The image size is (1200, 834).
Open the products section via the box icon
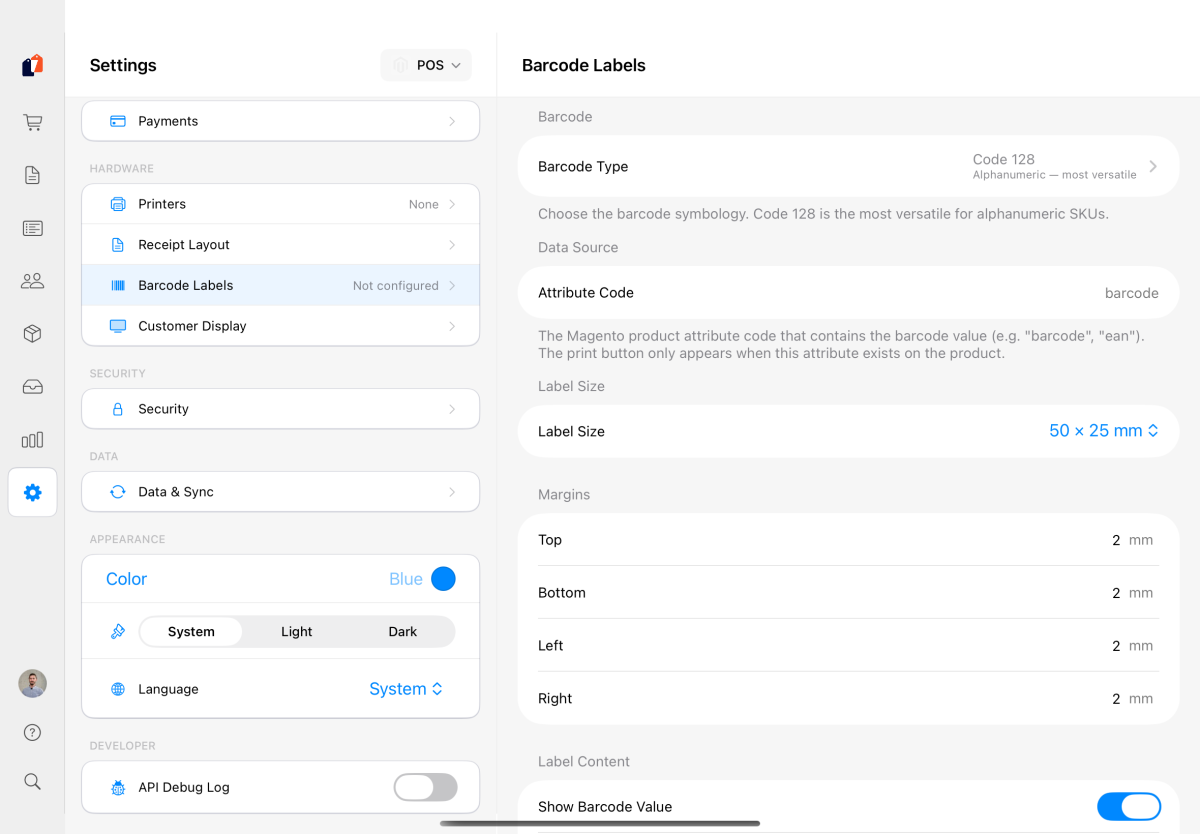[x=32, y=334]
